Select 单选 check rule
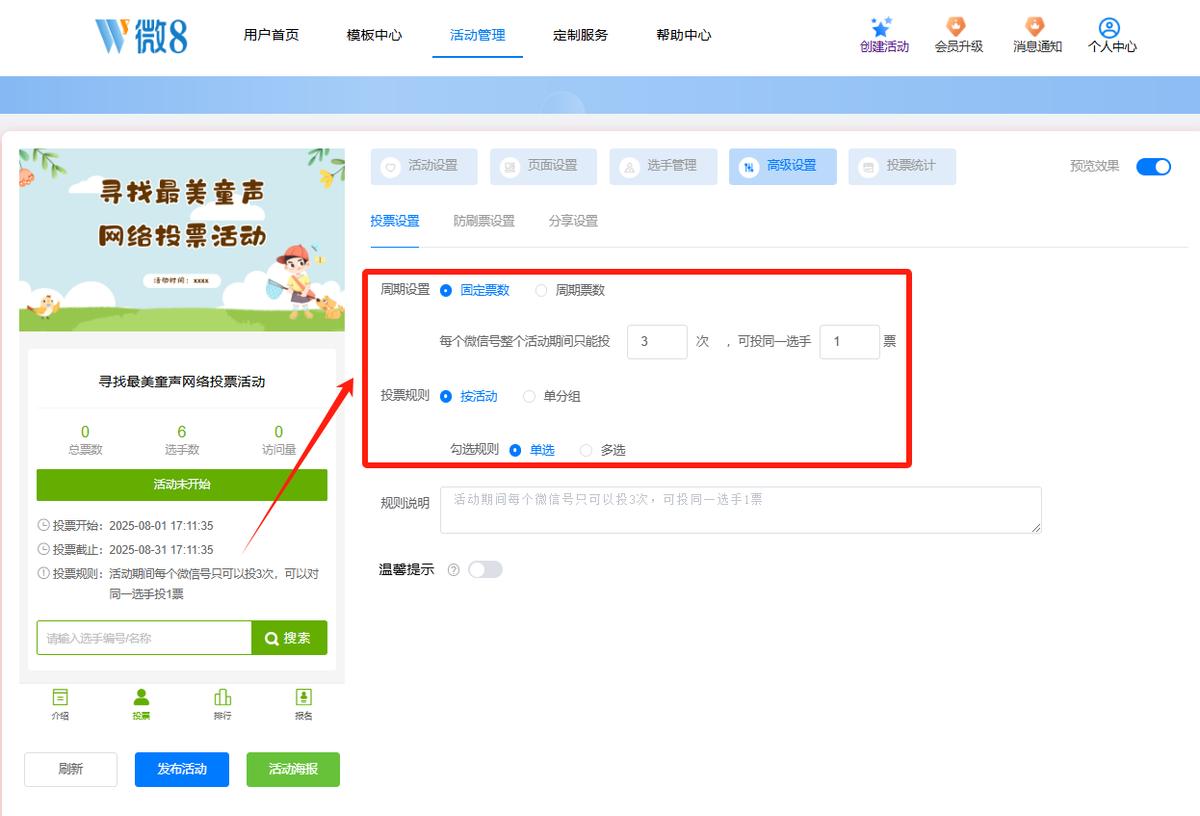The height and width of the screenshot is (816, 1200). click(x=515, y=450)
